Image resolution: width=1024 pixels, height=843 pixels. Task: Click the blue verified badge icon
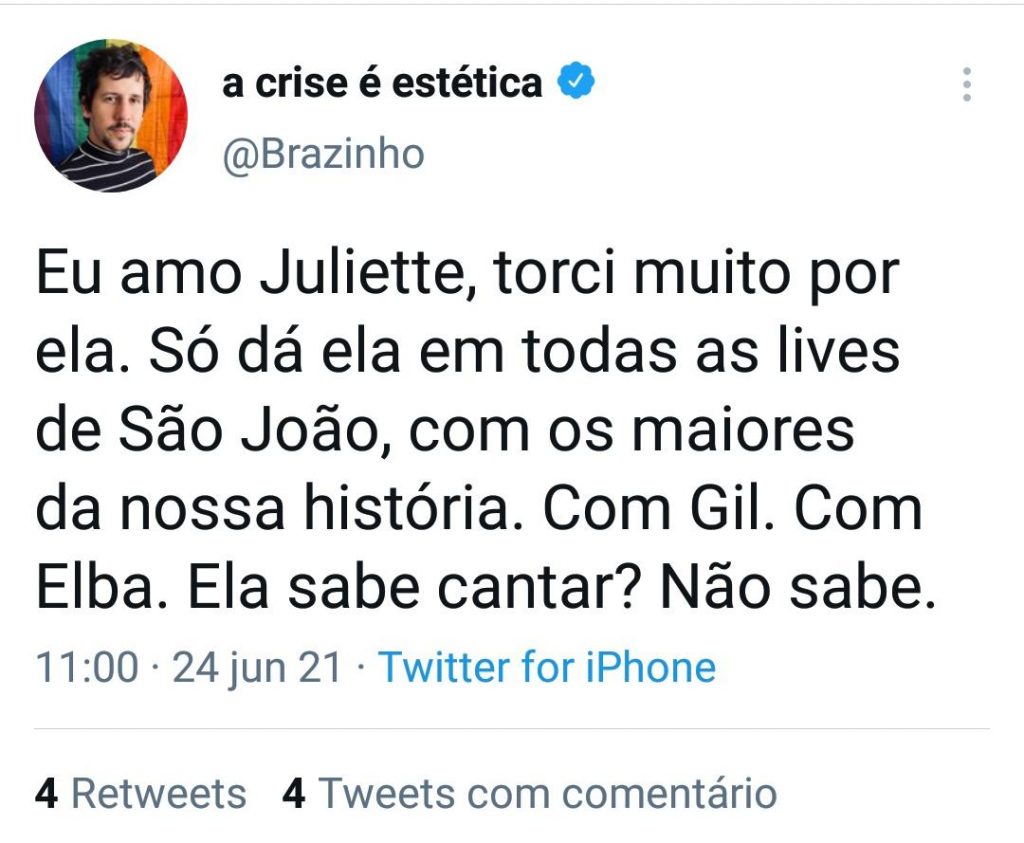pos(576,83)
